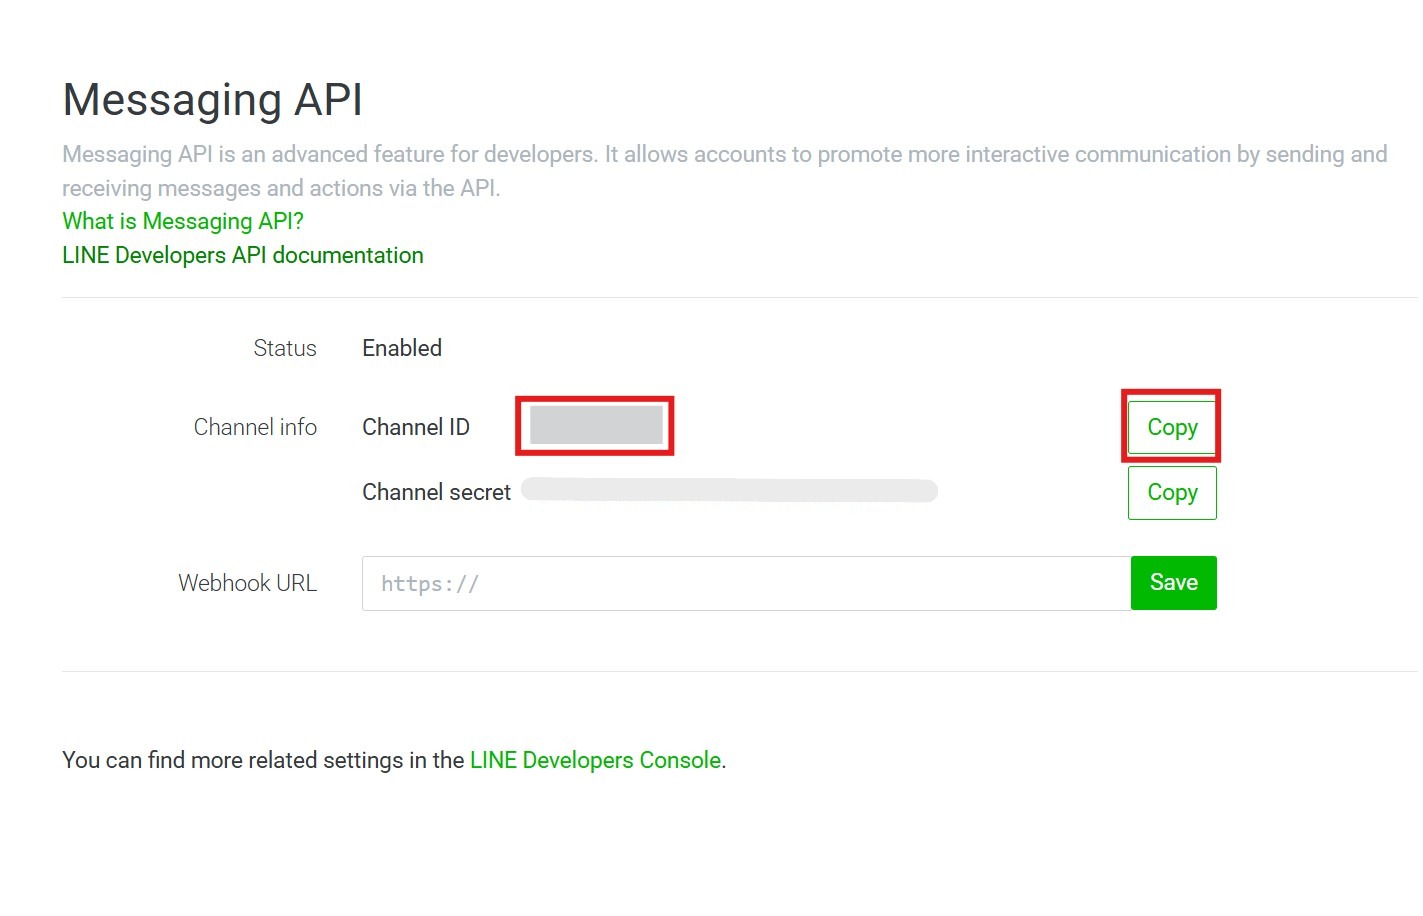1423x916 pixels.
Task: Click the Channel secret label
Action: [436, 492]
